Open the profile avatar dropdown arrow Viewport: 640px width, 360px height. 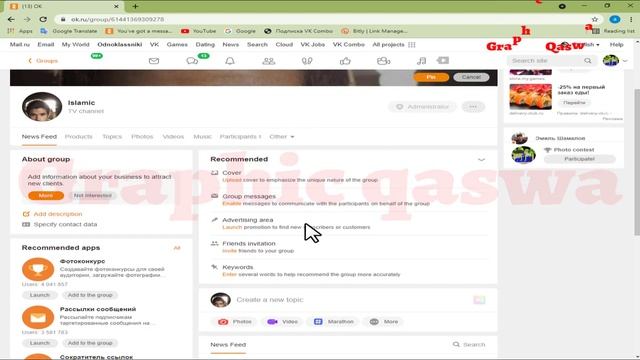click(x=625, y=61)
